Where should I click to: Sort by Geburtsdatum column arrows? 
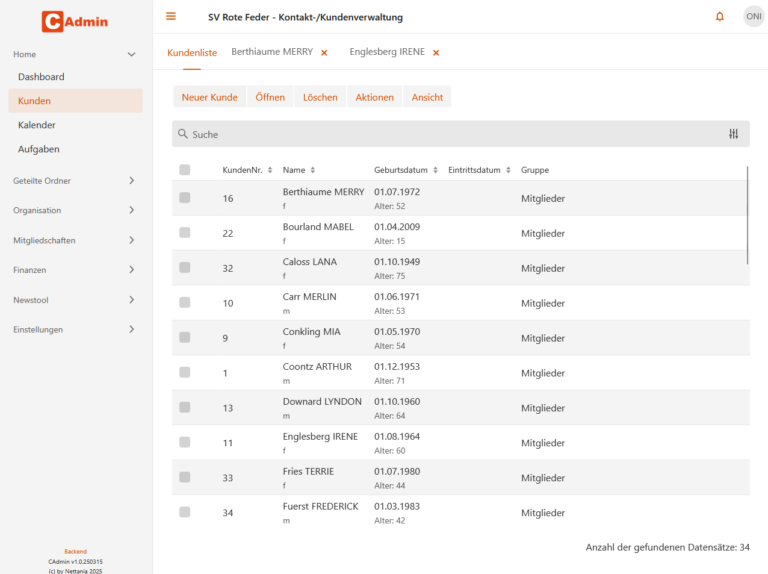click(x=435, y=170)
